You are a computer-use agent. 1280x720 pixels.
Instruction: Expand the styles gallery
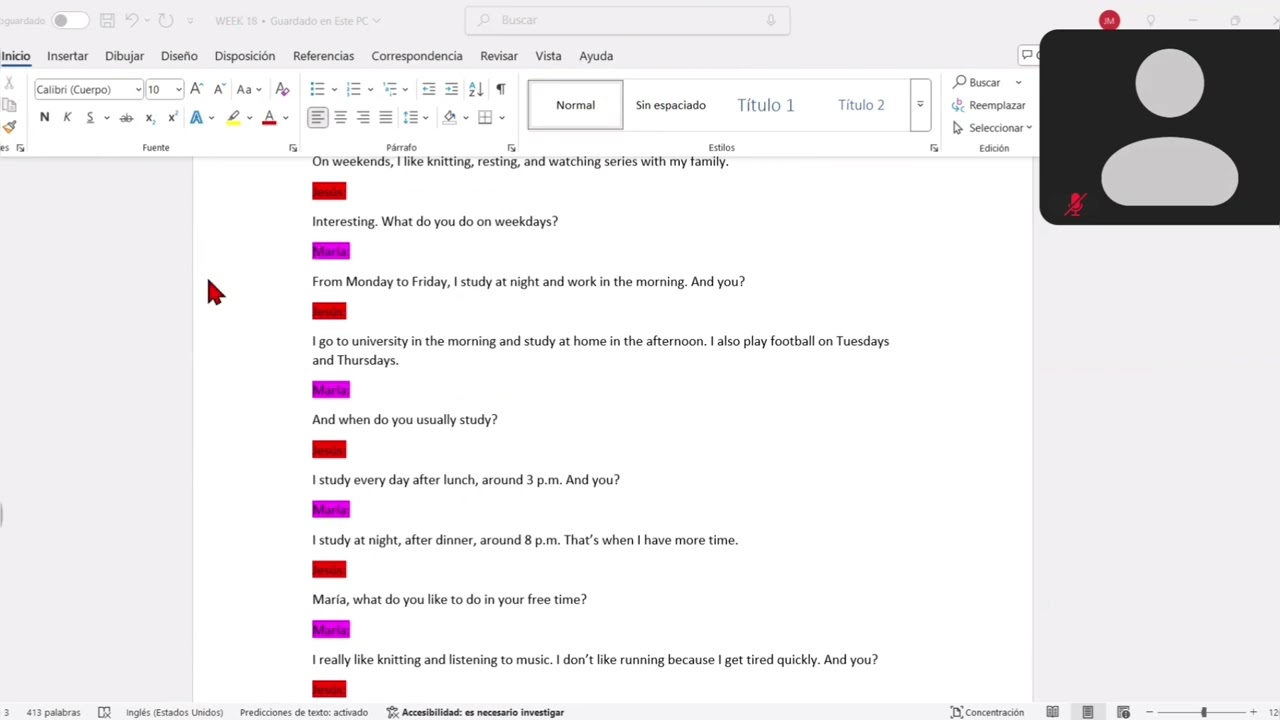pos(920,104)
